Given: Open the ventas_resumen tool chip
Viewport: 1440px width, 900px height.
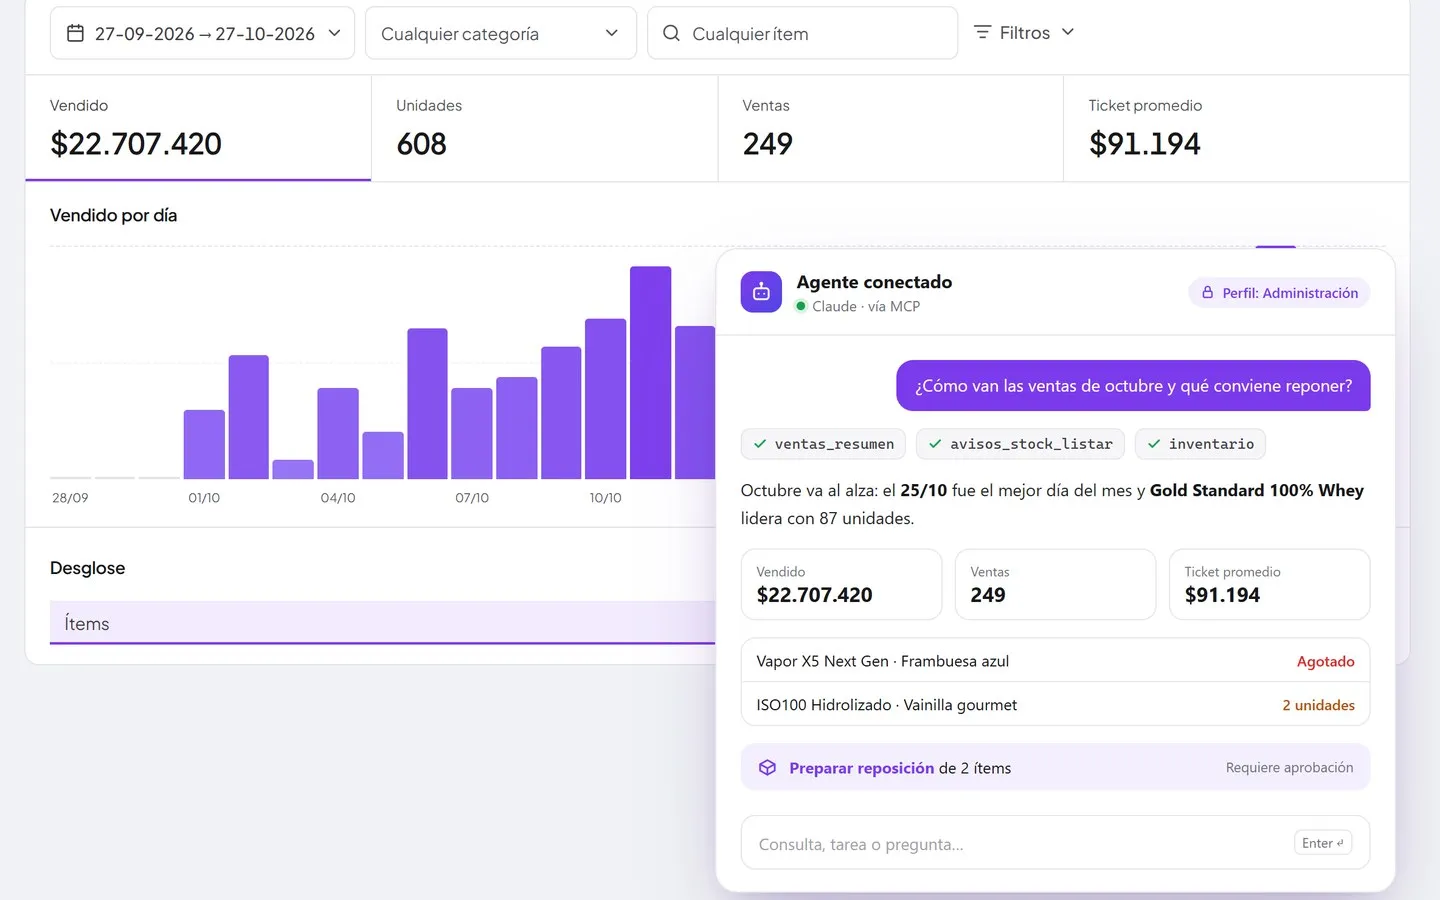Looking at the screenshot, I should 823,444.
